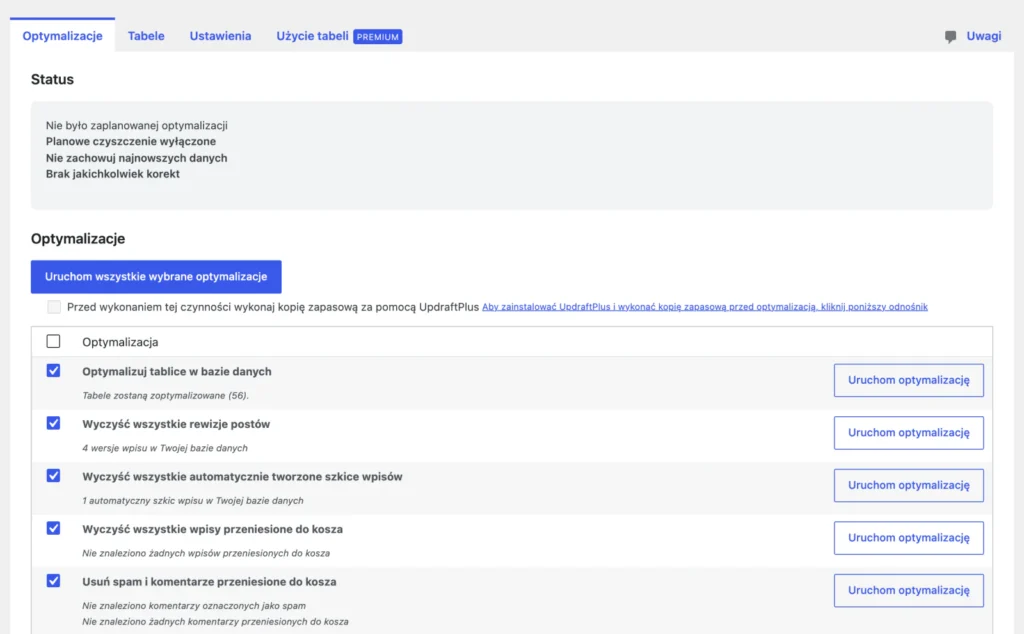
Task: Uncheck Wyczyść wszystkie rewizje postów
Action: (x=54, y=423)
